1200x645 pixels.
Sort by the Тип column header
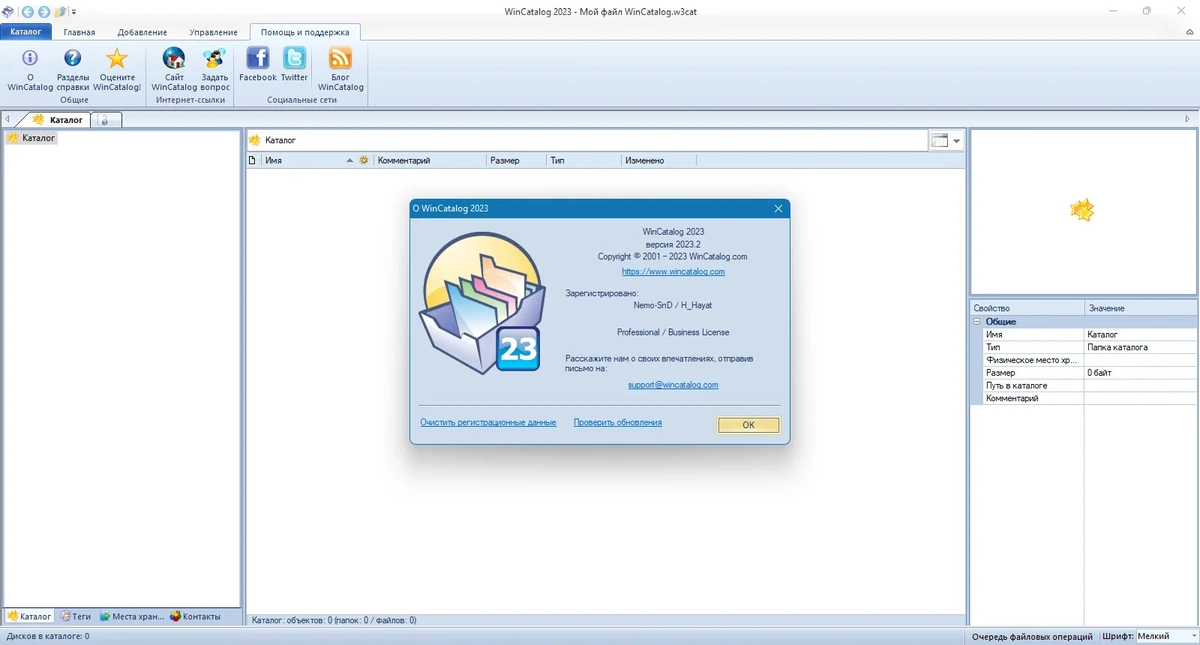(583, 160)
